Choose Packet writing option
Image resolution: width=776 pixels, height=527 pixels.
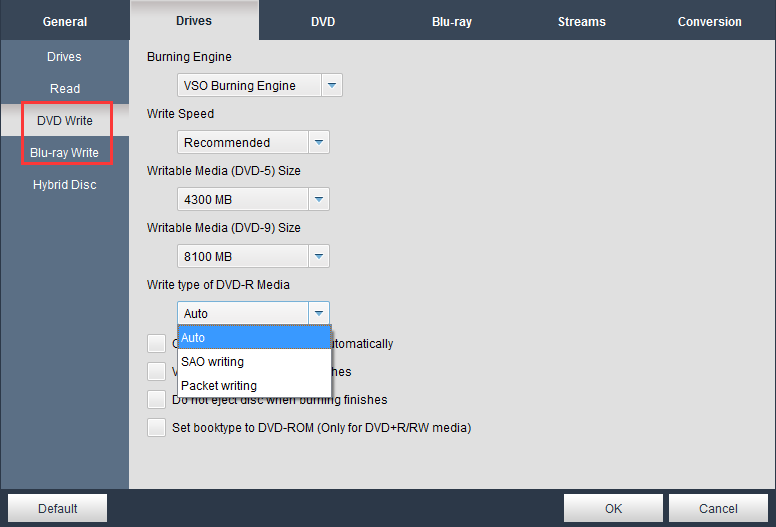(x=254, y=385)
